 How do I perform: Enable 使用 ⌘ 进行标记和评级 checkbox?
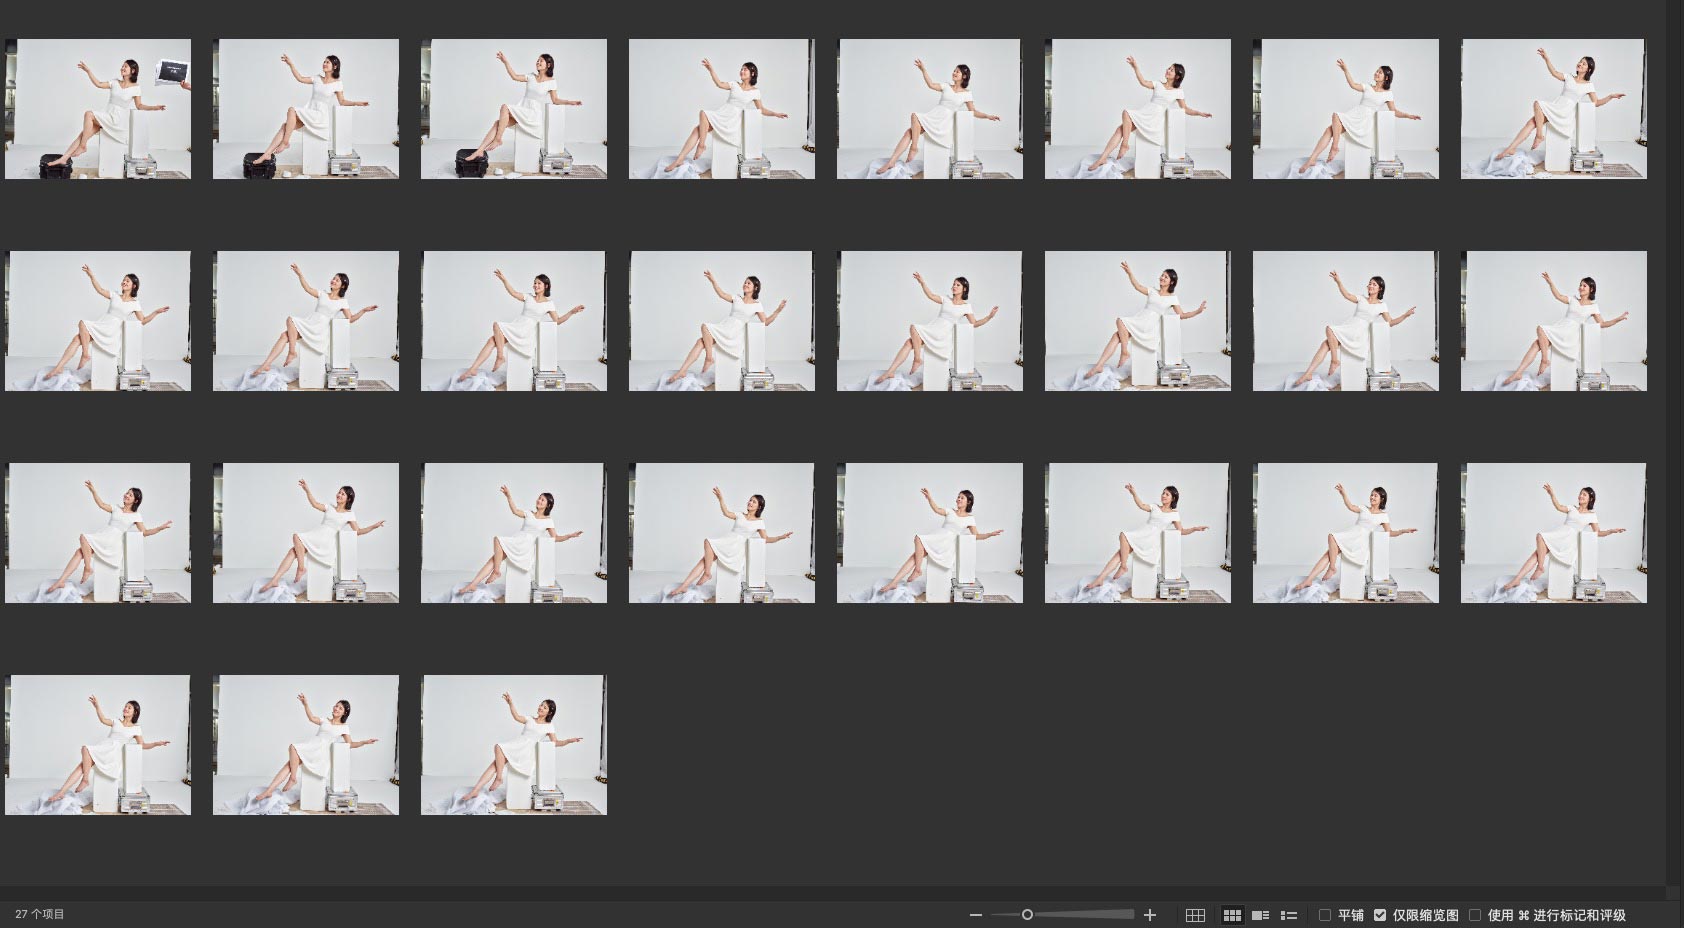[1475, 915]
